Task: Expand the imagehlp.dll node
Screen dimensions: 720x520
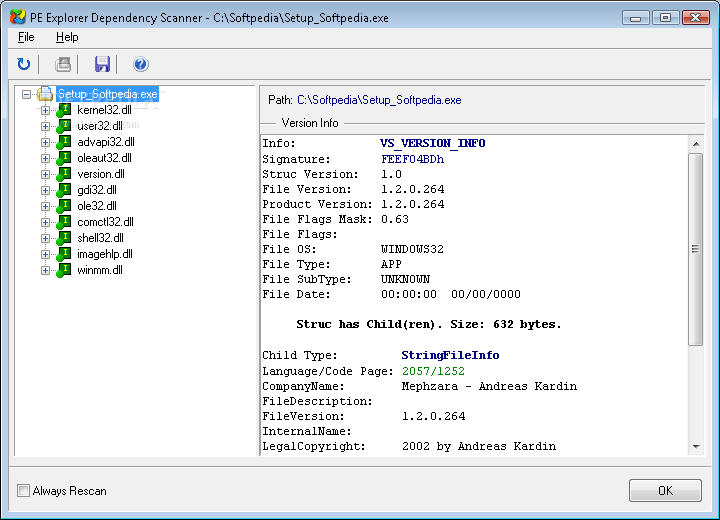Action: pyautogui.click(x=45, y=254)
